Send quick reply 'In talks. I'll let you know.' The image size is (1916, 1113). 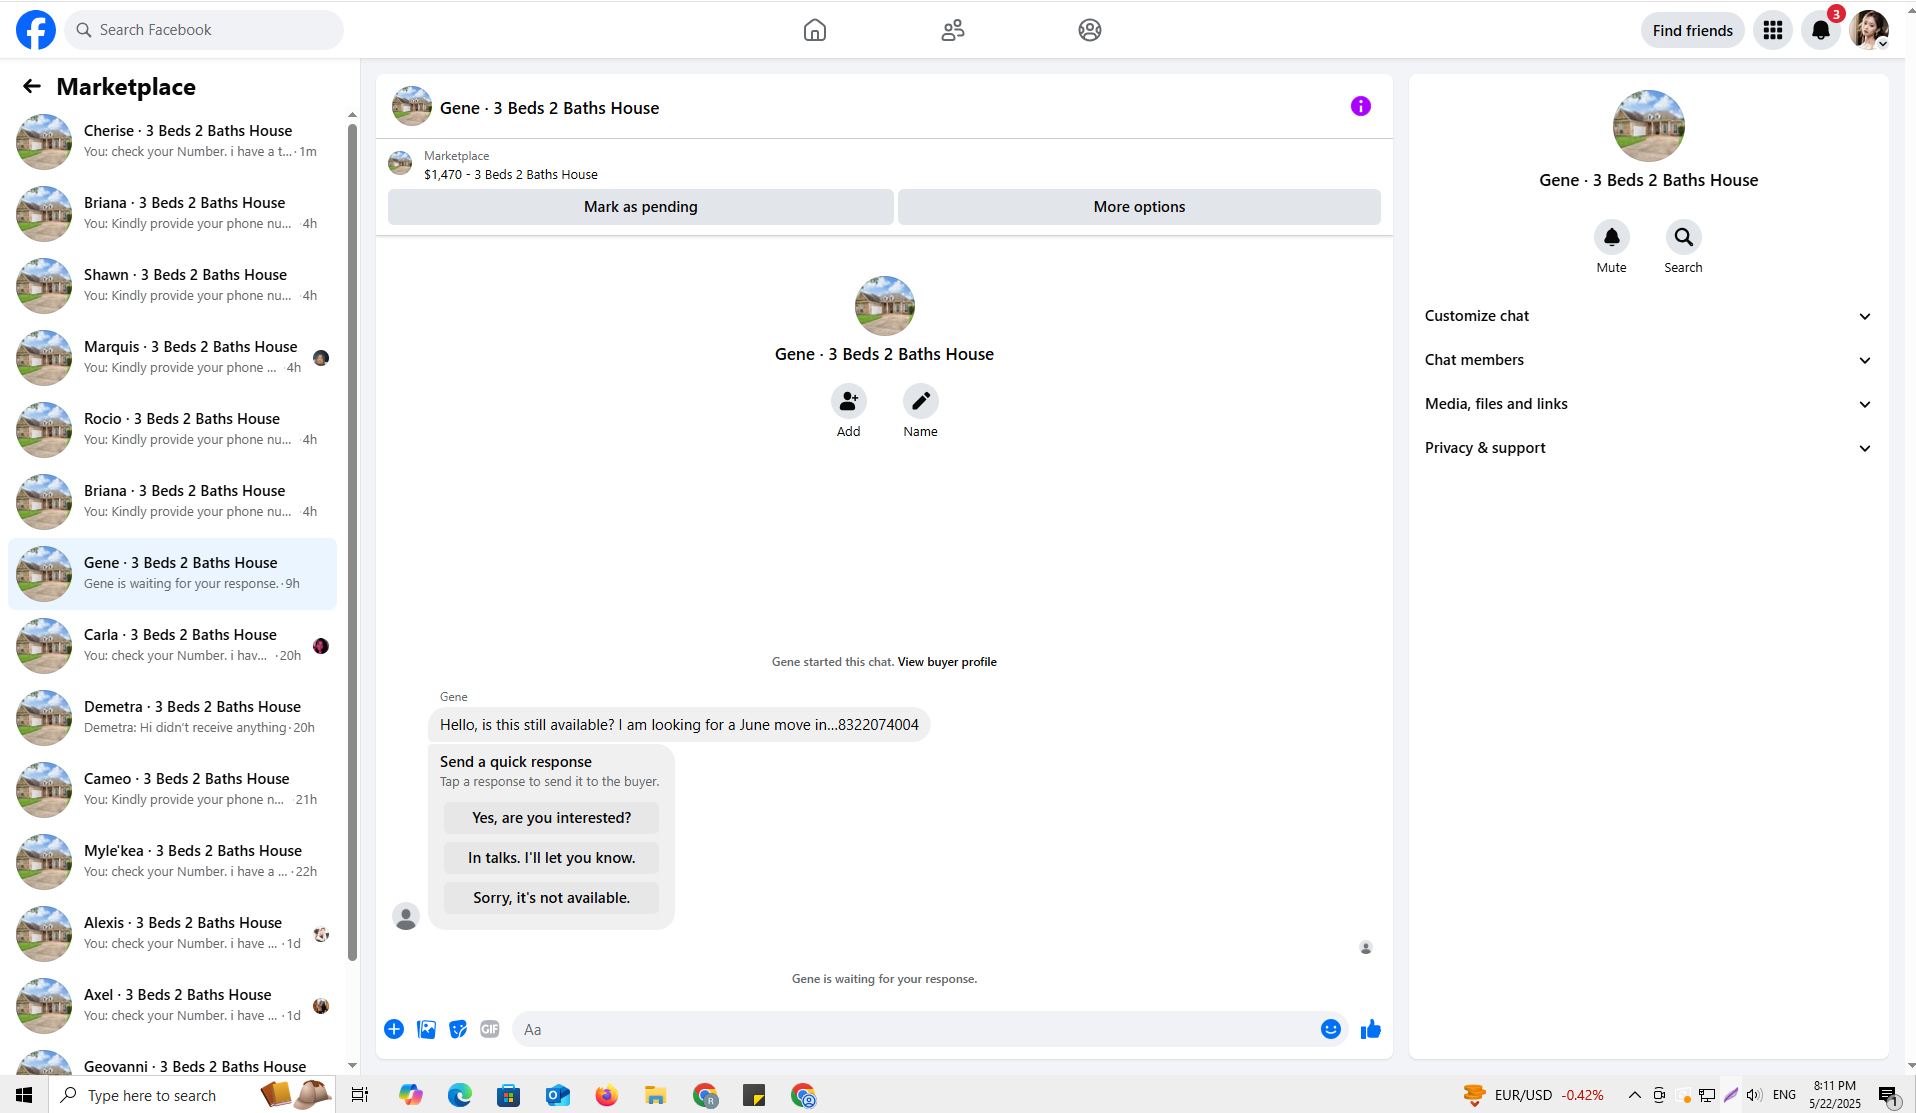pyautogui.click(x=552, y=858)
